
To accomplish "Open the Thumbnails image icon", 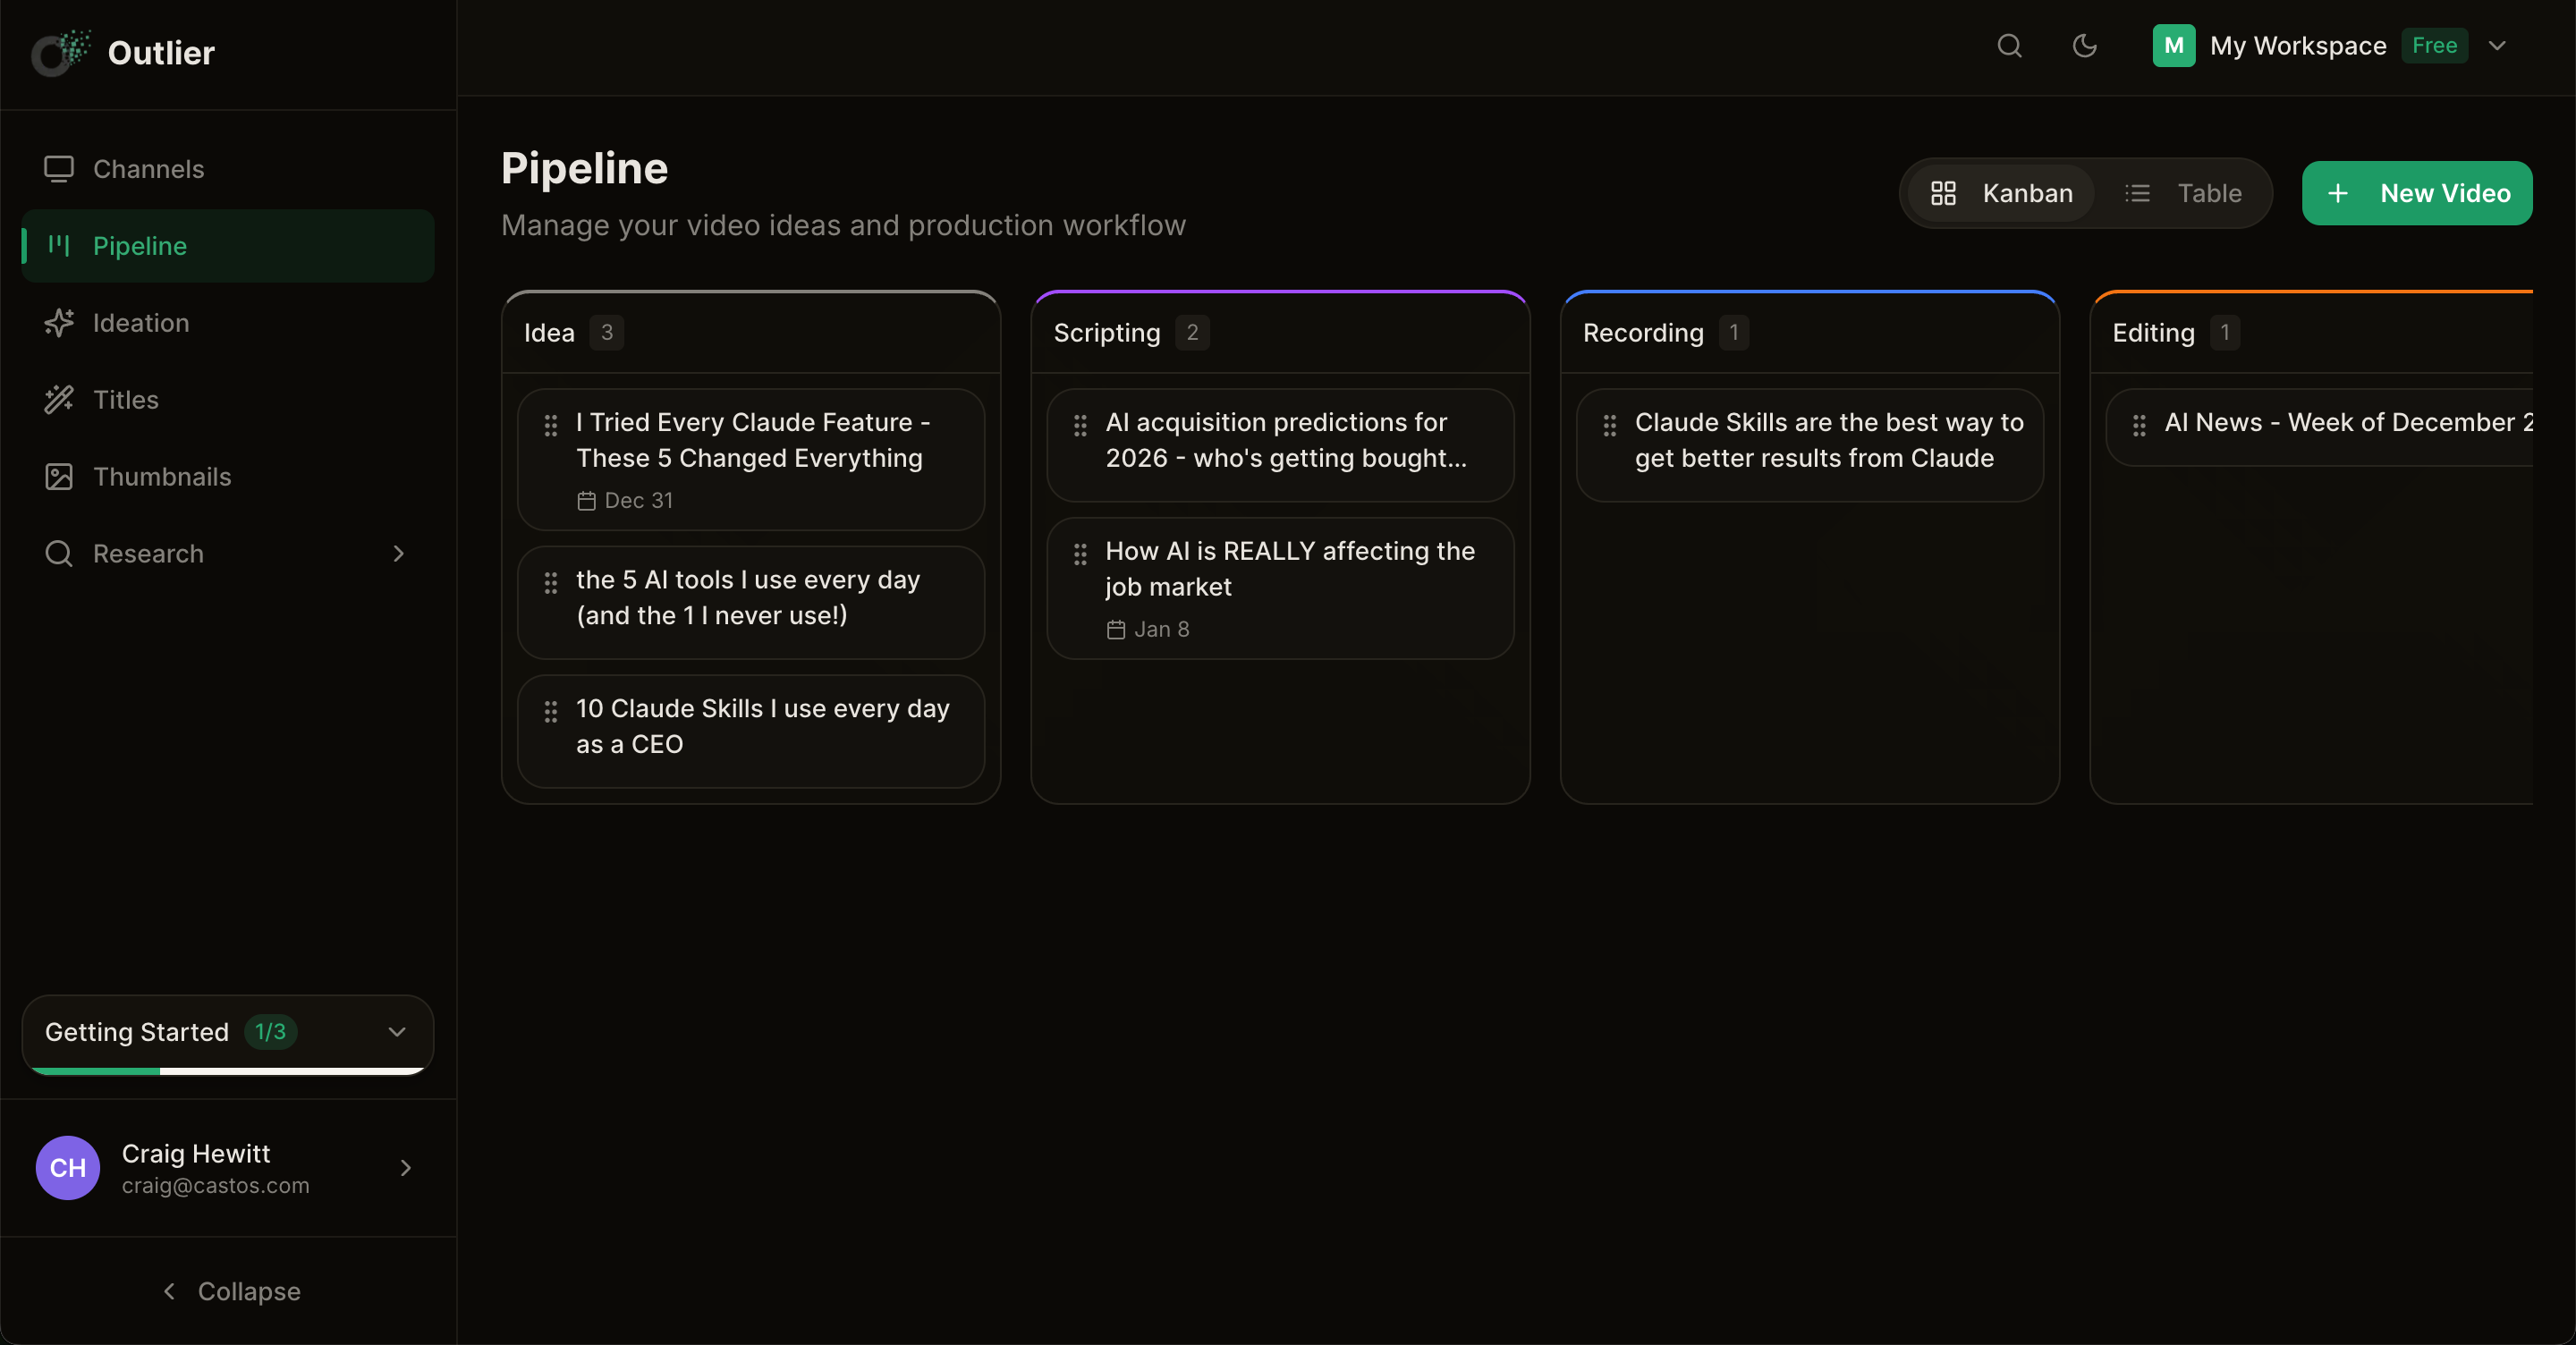I will (59, 476).
